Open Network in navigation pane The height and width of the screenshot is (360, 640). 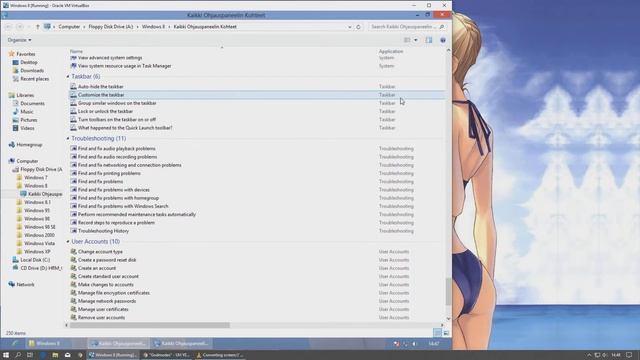coord(25,284)
